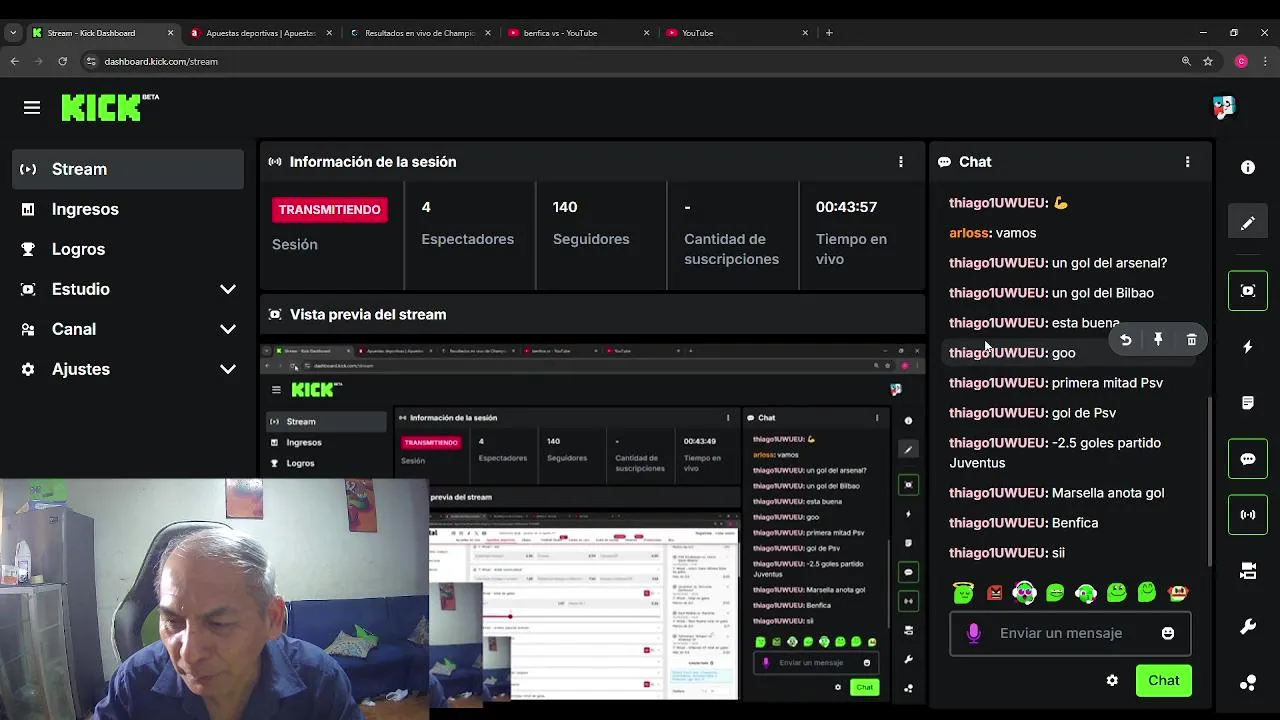Click the chat panel scrollbar
The image size is (1280, 720).
coord(1209,480)
